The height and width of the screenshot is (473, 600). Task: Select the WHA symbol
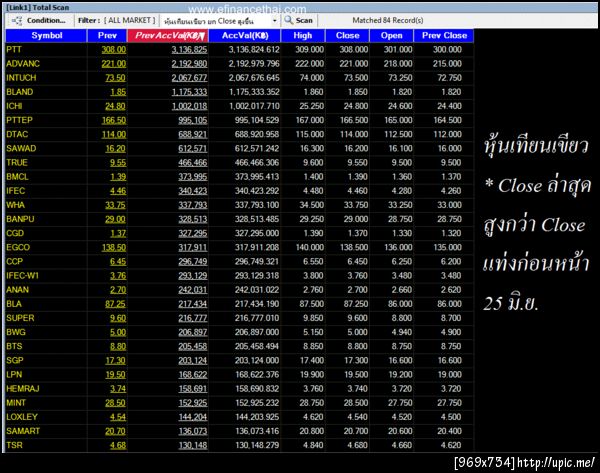click(x=15, y=206)
